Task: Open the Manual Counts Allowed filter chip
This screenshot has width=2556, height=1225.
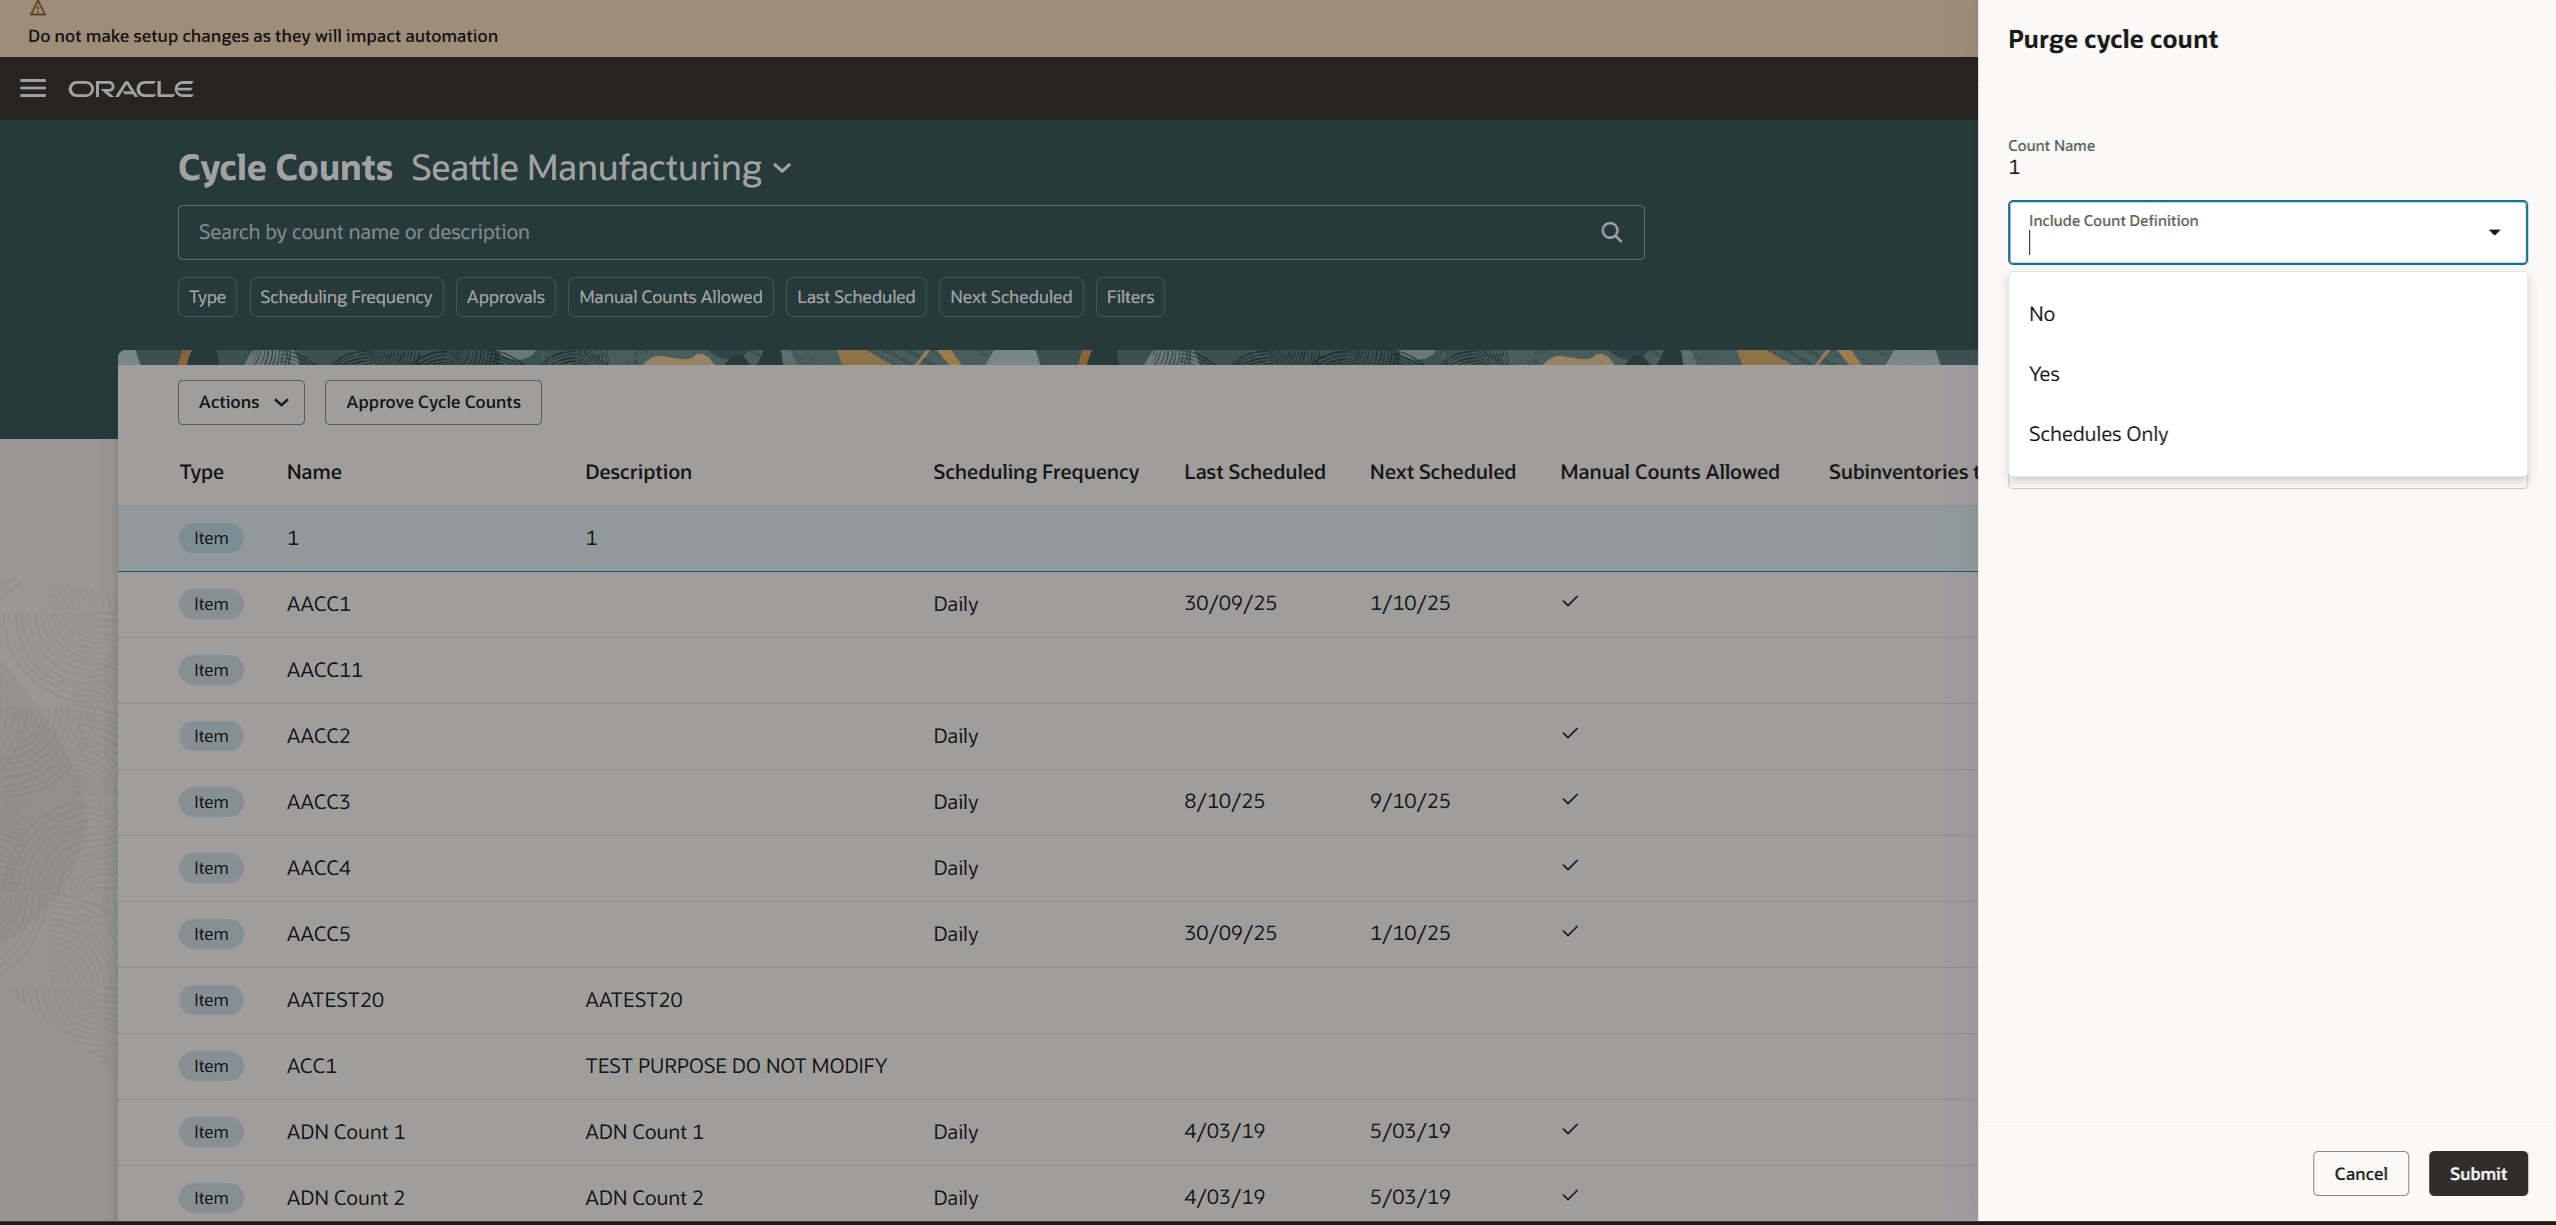Action: tap(670, 296)
